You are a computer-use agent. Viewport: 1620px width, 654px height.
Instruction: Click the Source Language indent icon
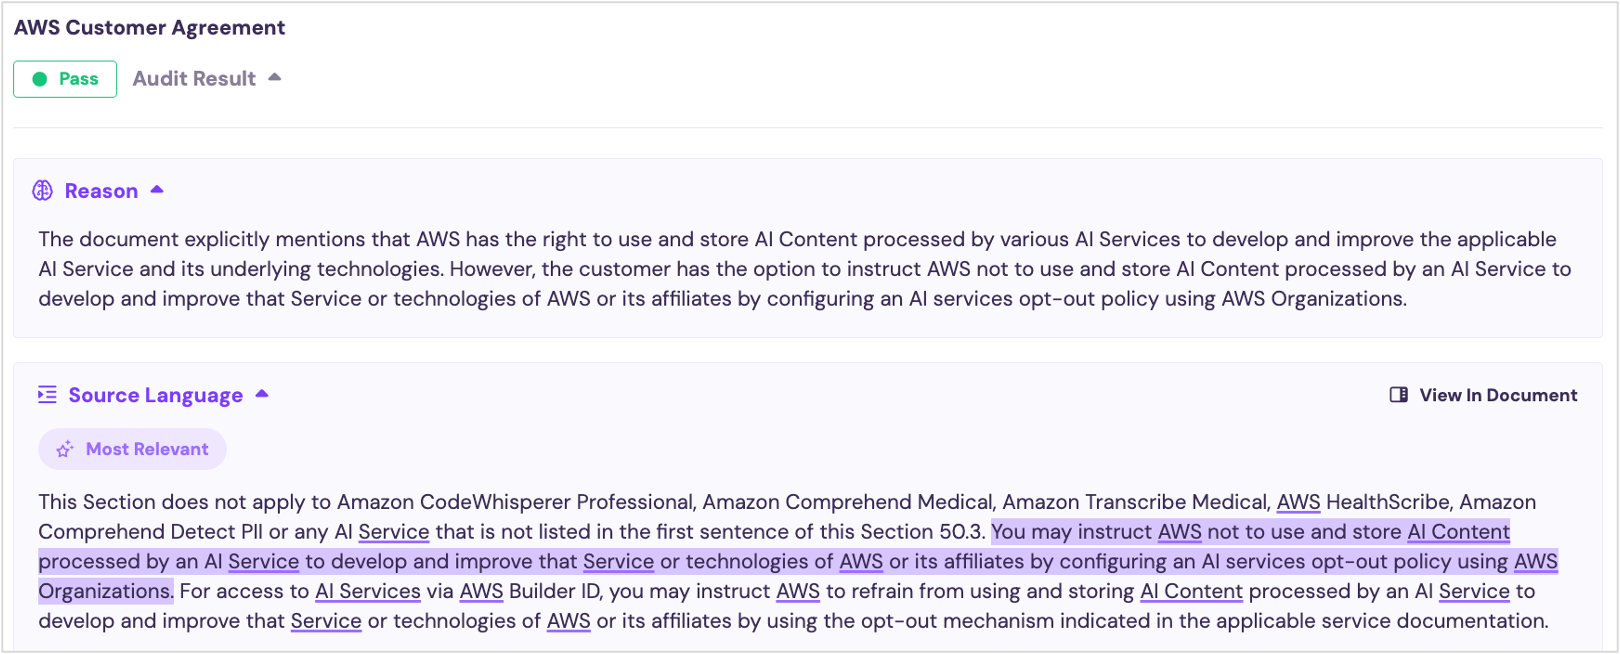(x=47, y=395)
